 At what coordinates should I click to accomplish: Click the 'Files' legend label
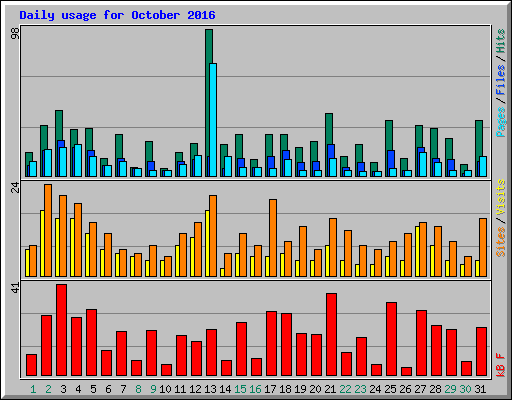click(501, 80)
